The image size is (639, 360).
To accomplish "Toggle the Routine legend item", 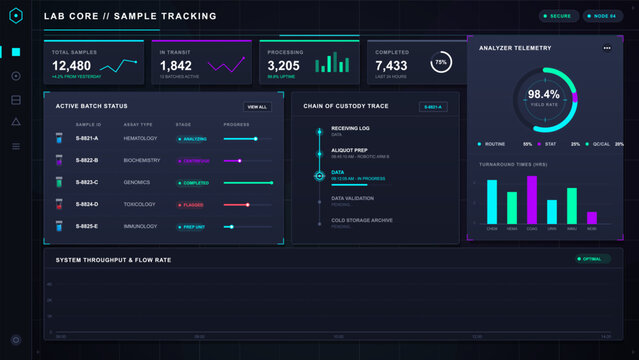I will coord(505,144).
